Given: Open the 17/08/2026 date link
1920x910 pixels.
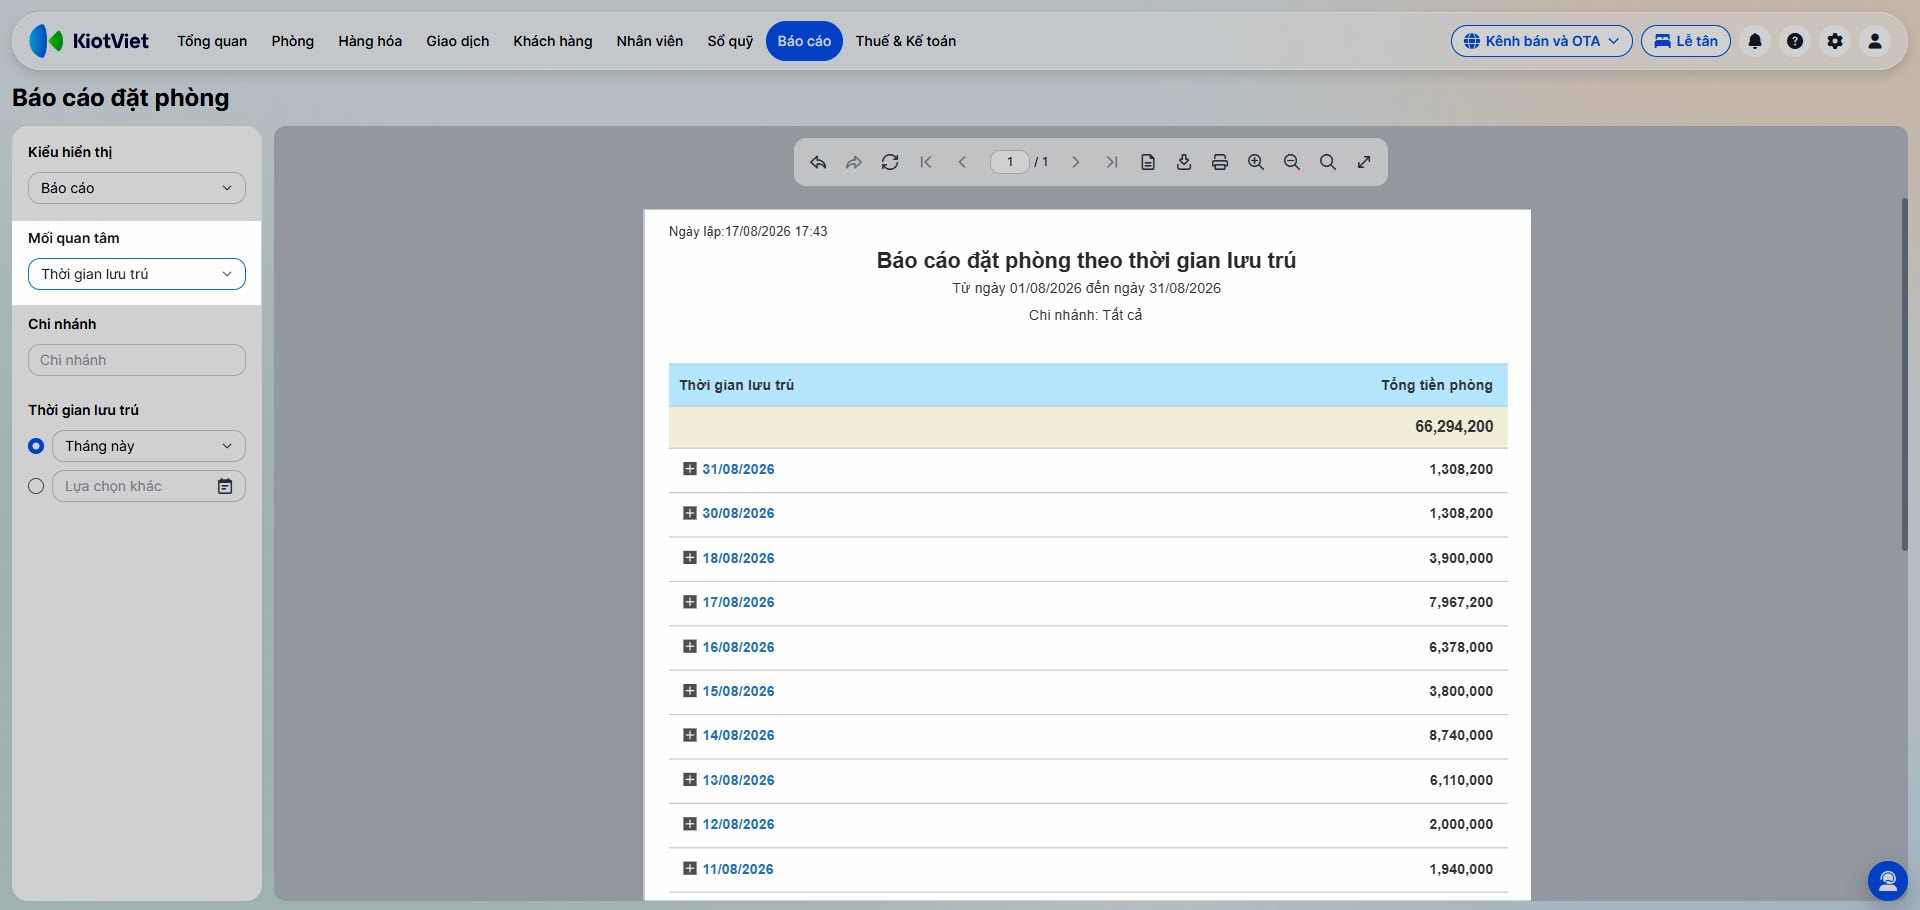Looking at the screenshot, I should tap(738, 602).
